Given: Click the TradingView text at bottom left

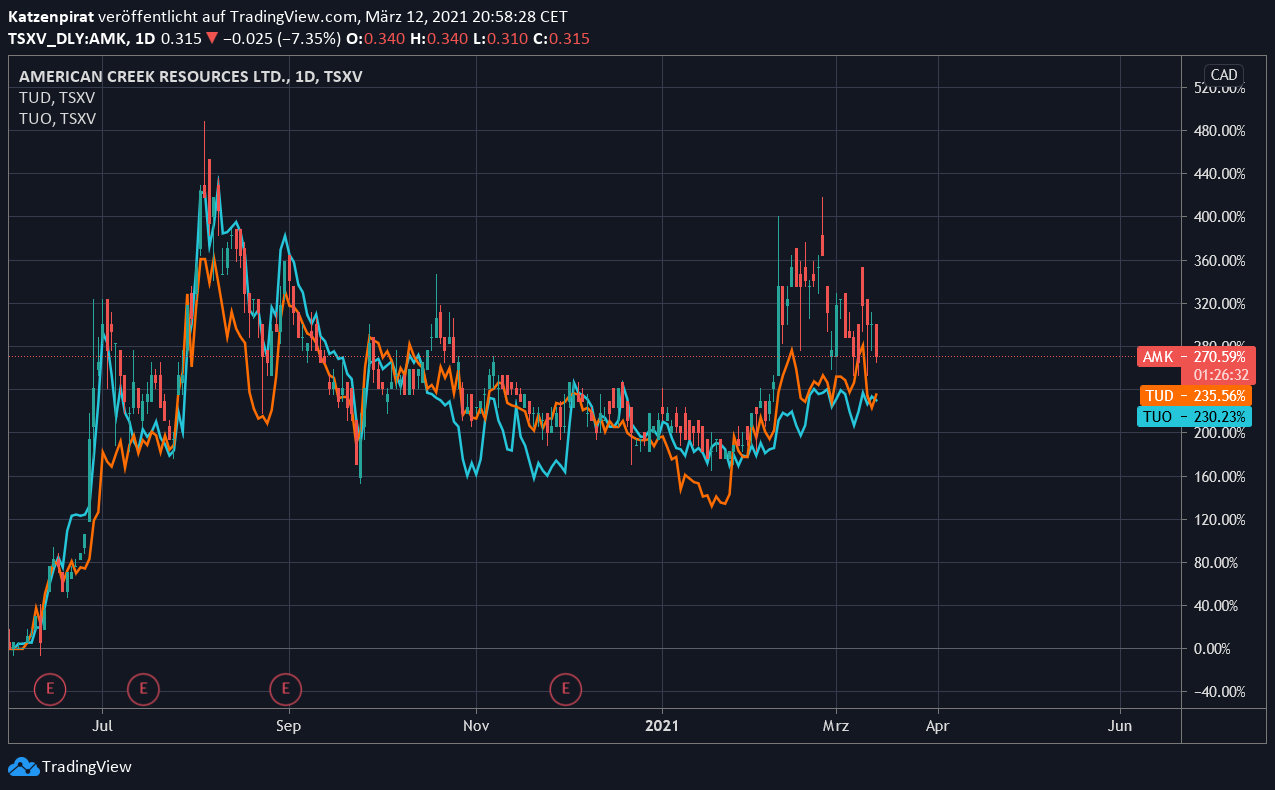Looking at the screenshot, I should [86, 767].
